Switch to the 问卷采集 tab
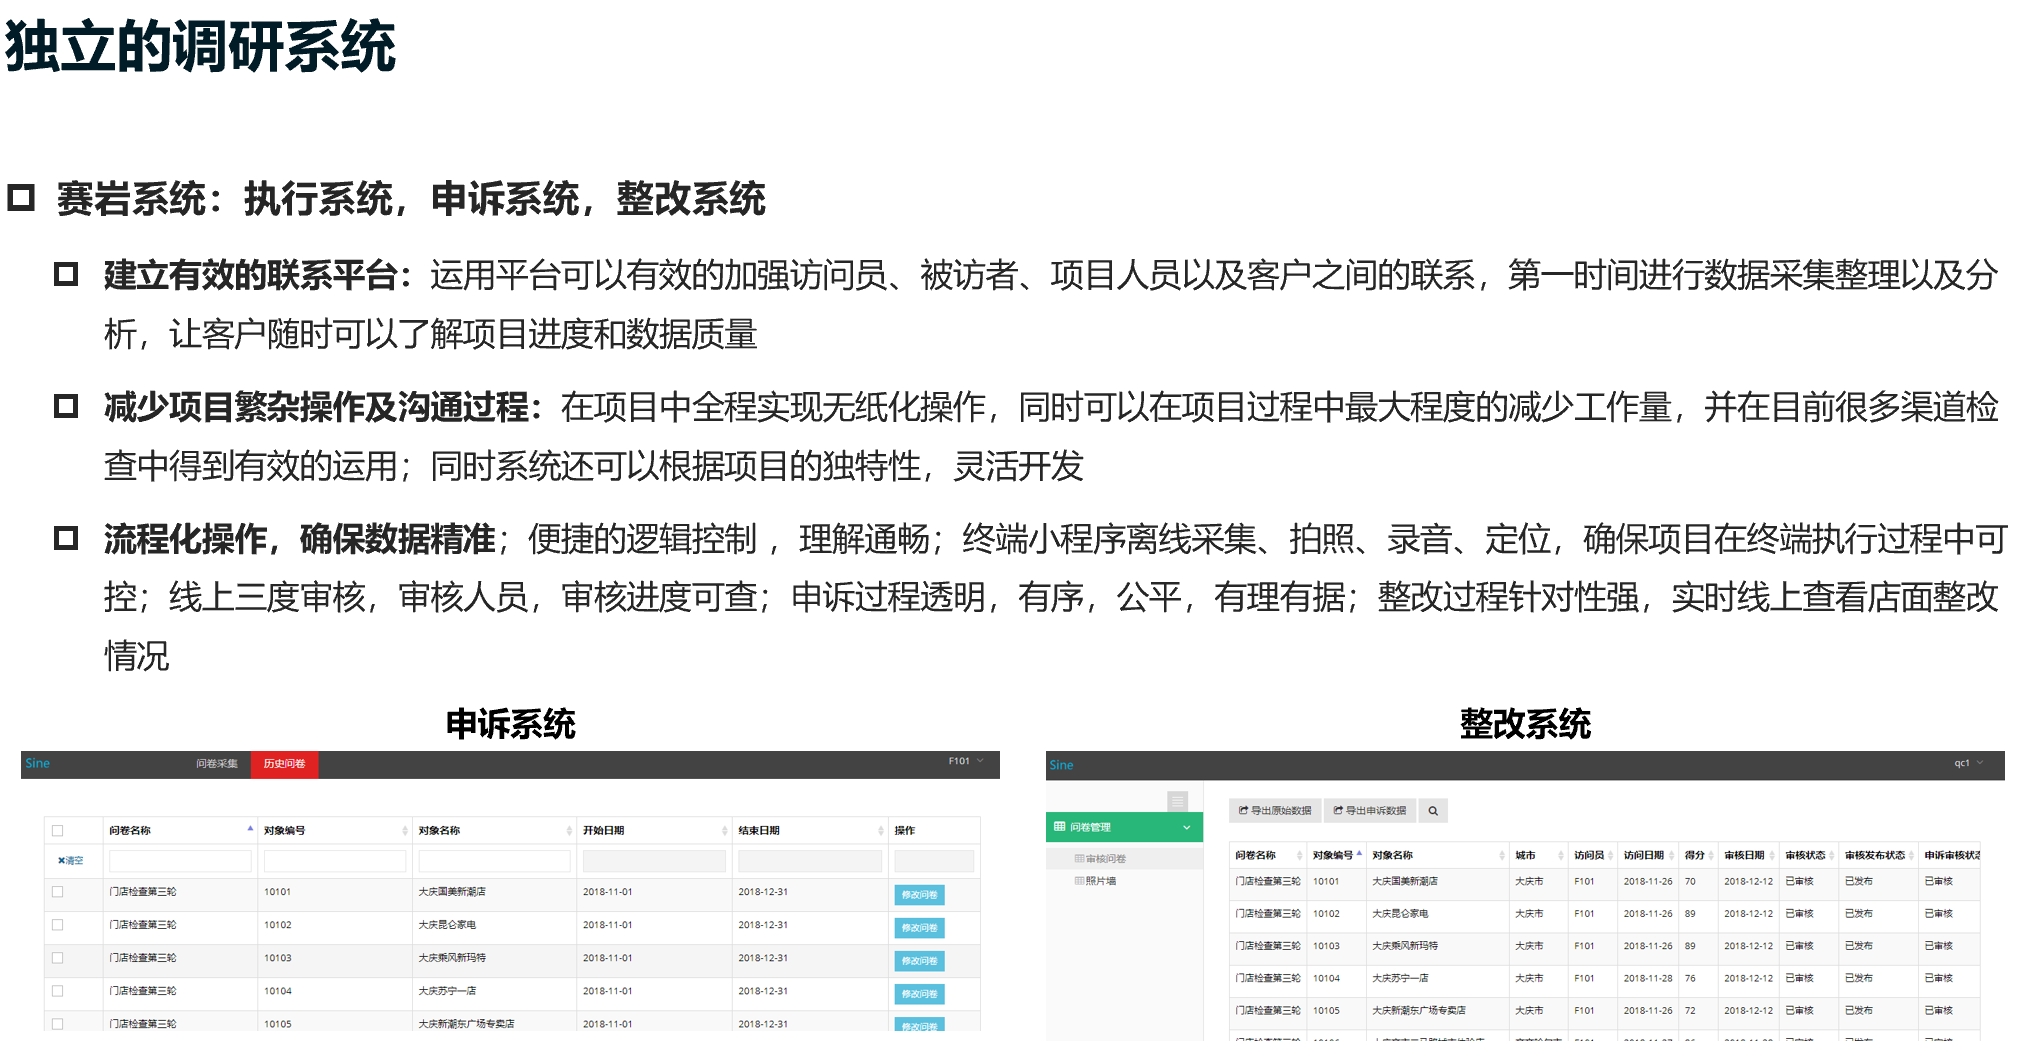 (x=216, y=764)
